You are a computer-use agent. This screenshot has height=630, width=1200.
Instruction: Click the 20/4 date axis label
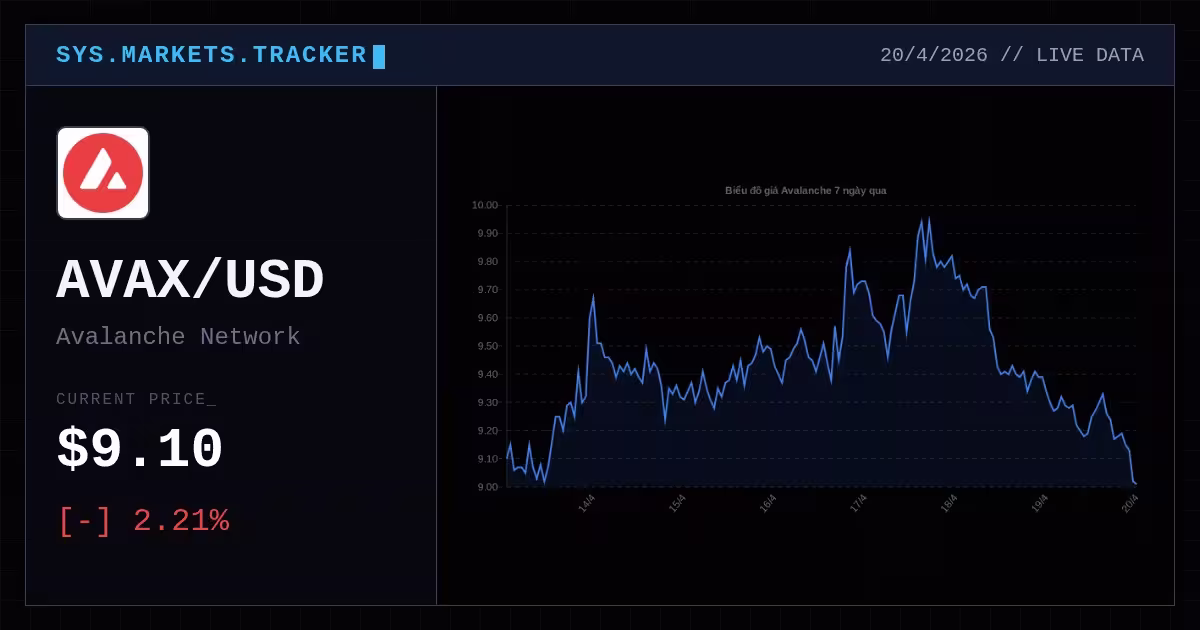click(1130, 503)
